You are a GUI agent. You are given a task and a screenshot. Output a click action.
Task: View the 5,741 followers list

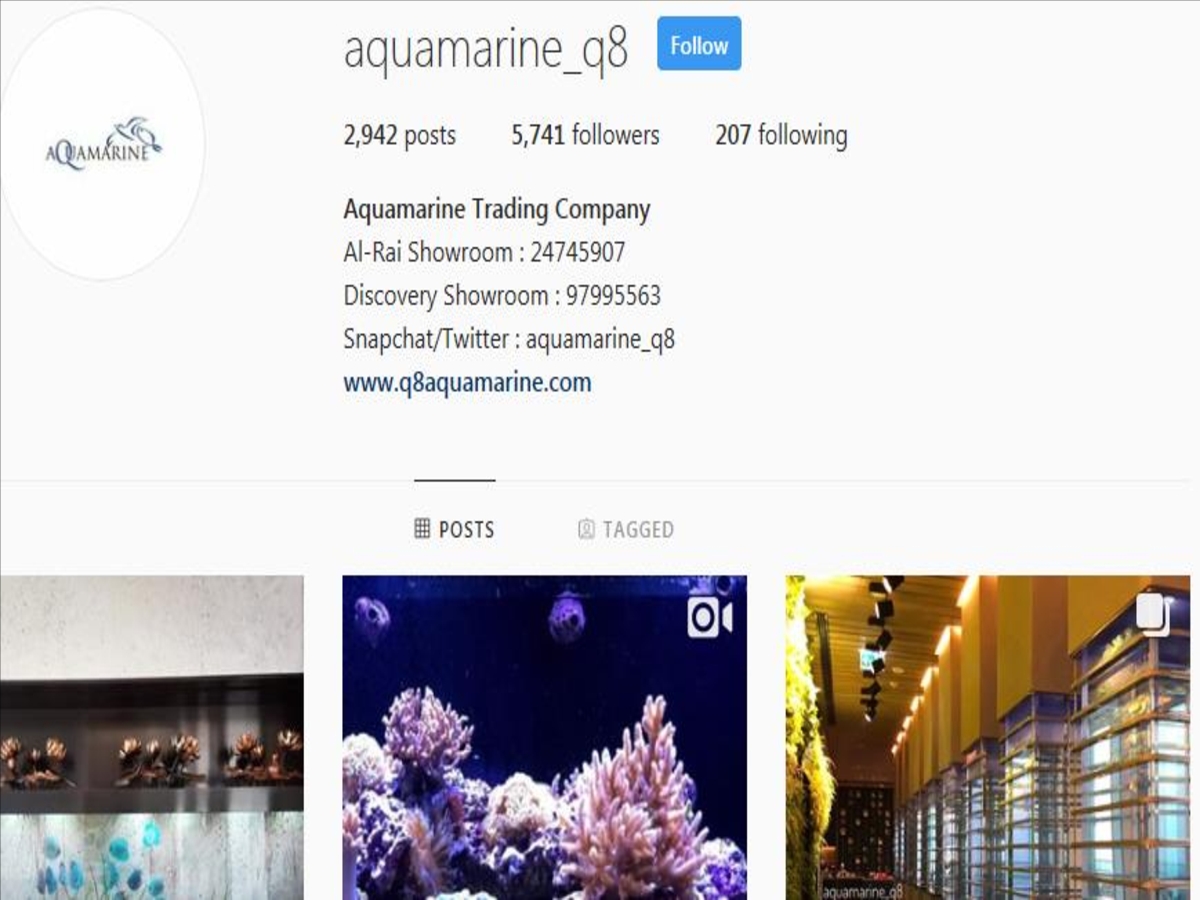coord(585,135)
